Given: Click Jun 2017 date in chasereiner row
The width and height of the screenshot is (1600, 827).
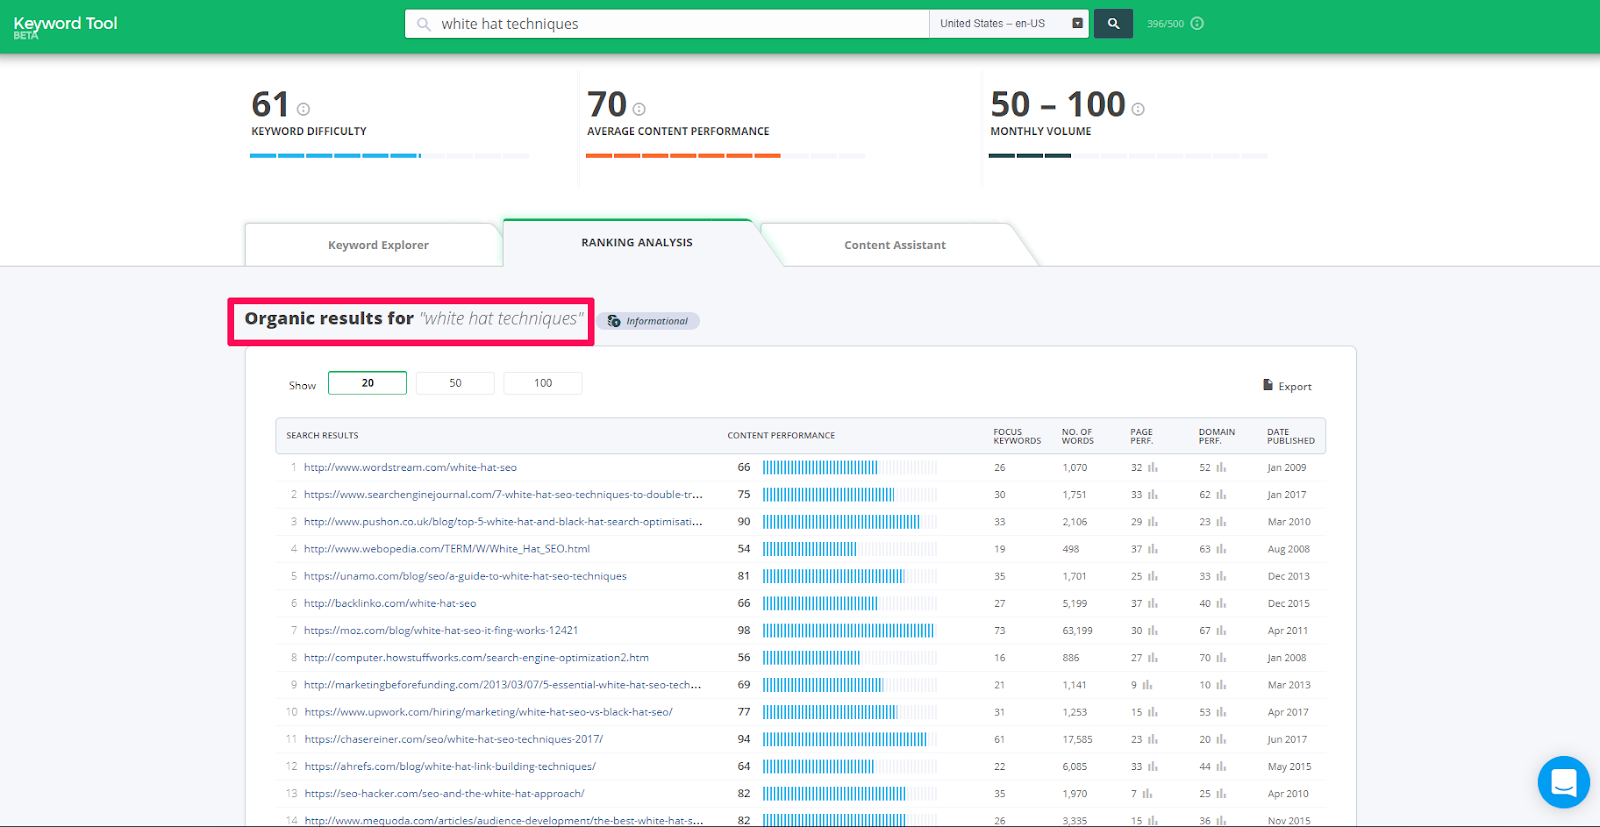Looking at the screenshot, I should click(1287, 740).
